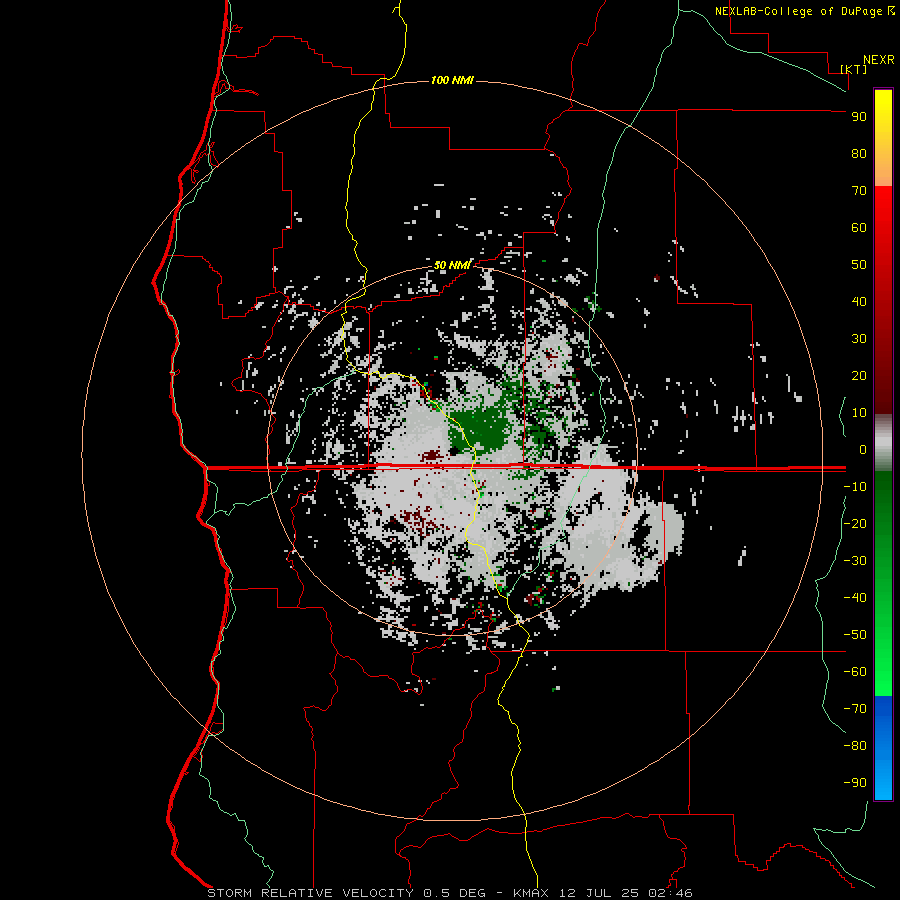Click the 30 value on the velocity scale

click(859, 339)
